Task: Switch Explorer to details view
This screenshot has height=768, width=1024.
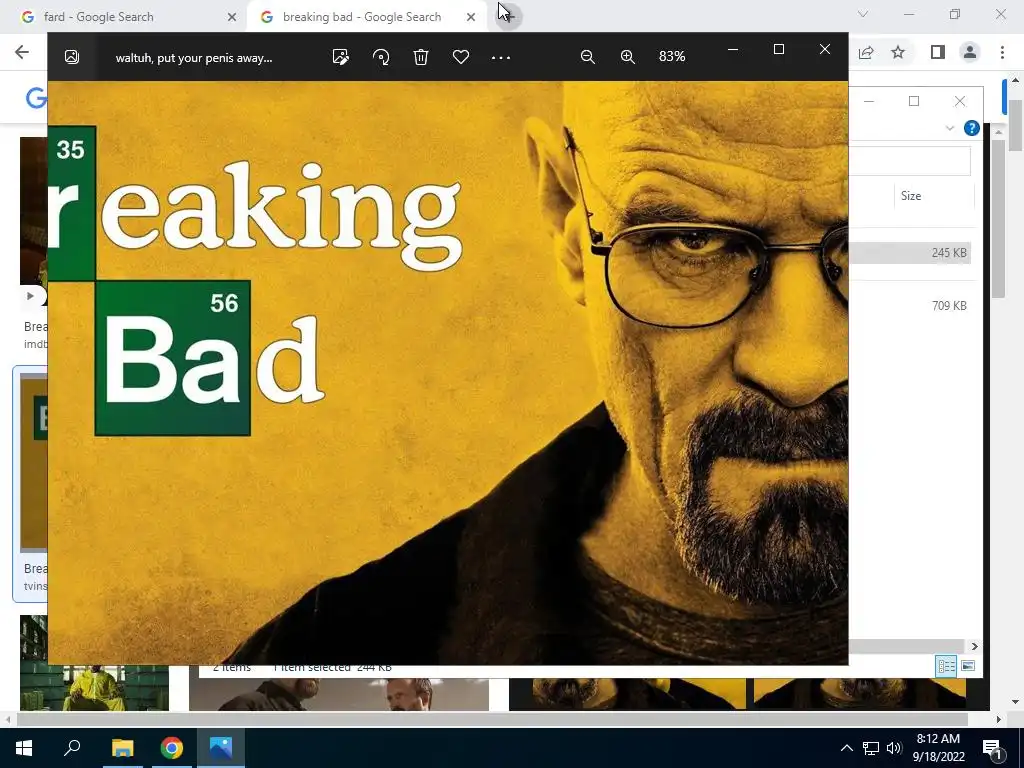Action: tap(946, 666)
